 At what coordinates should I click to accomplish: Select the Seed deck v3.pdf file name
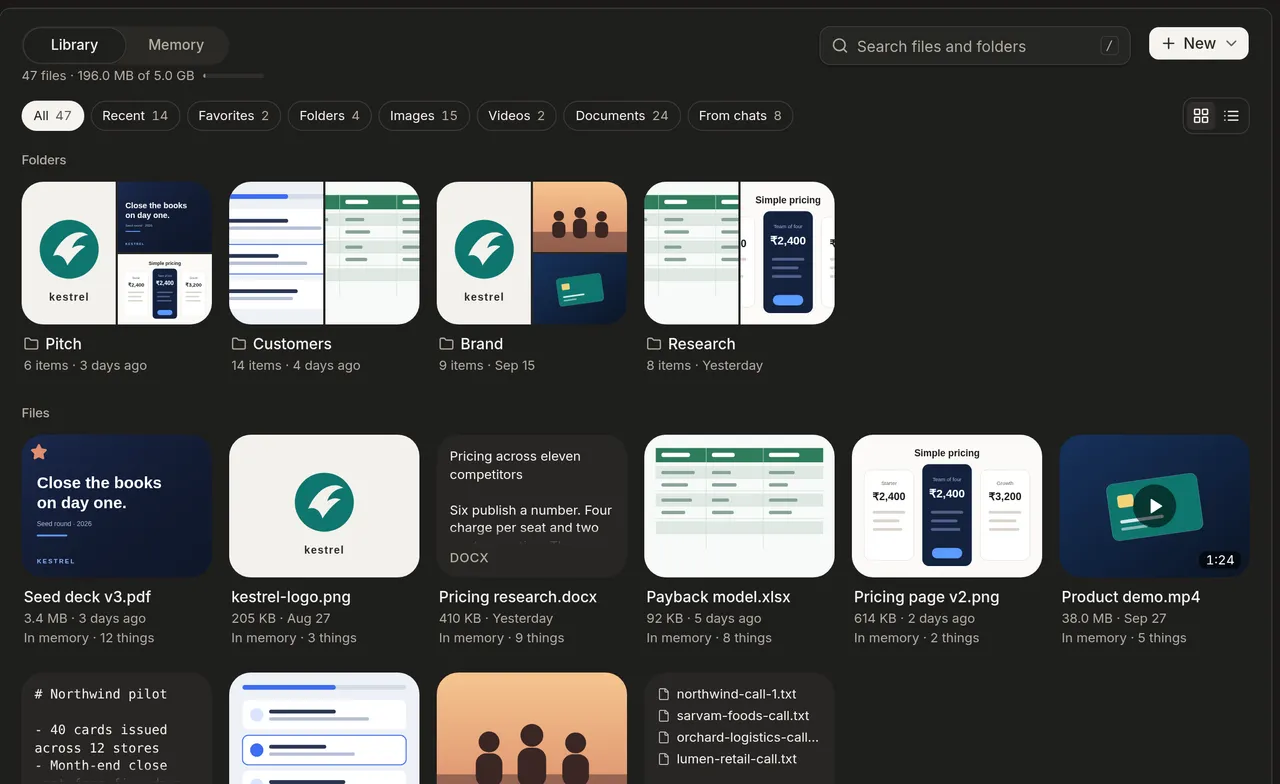click(88, 597)
